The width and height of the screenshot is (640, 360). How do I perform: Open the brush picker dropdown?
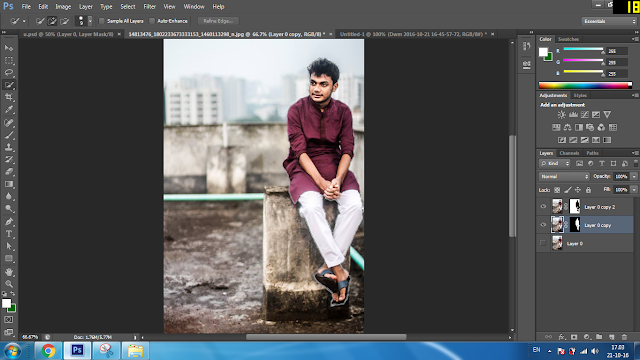click(x=90, y=21)
